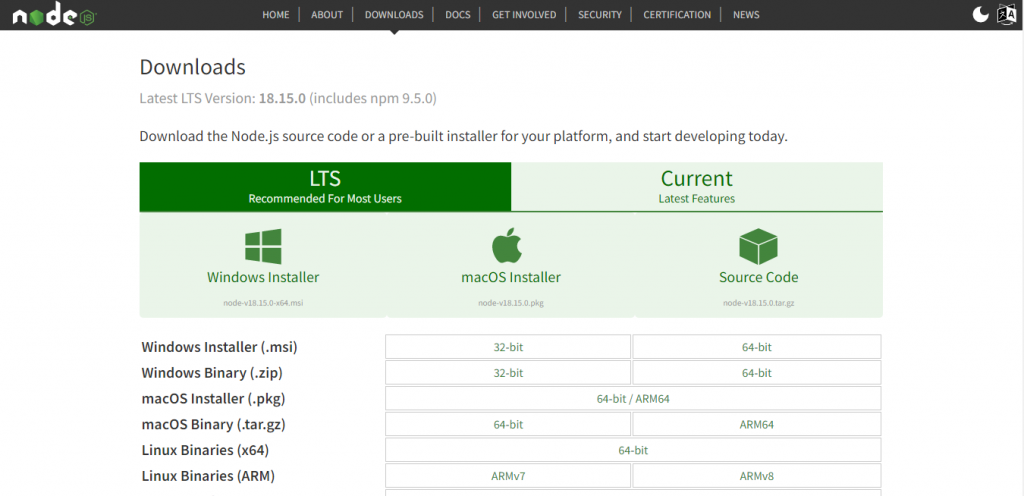Open the HOME menu item
Screen dimensions: 1024x496
(x=275, y=15)
